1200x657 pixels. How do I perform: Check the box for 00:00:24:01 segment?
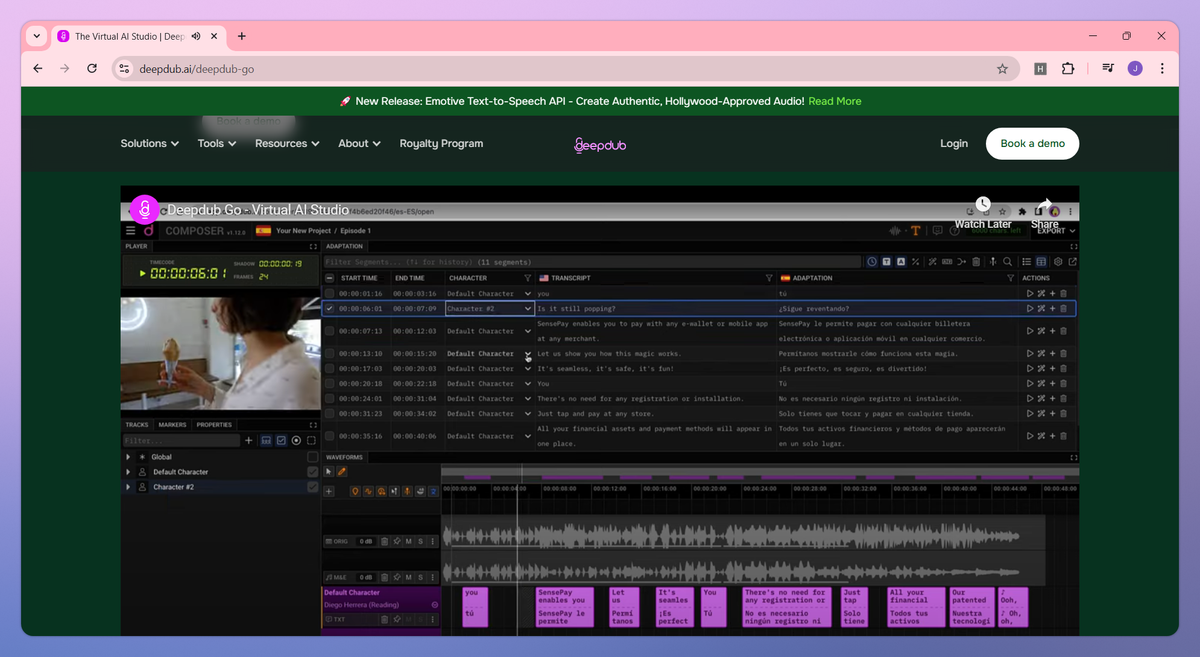click(330, 399)
